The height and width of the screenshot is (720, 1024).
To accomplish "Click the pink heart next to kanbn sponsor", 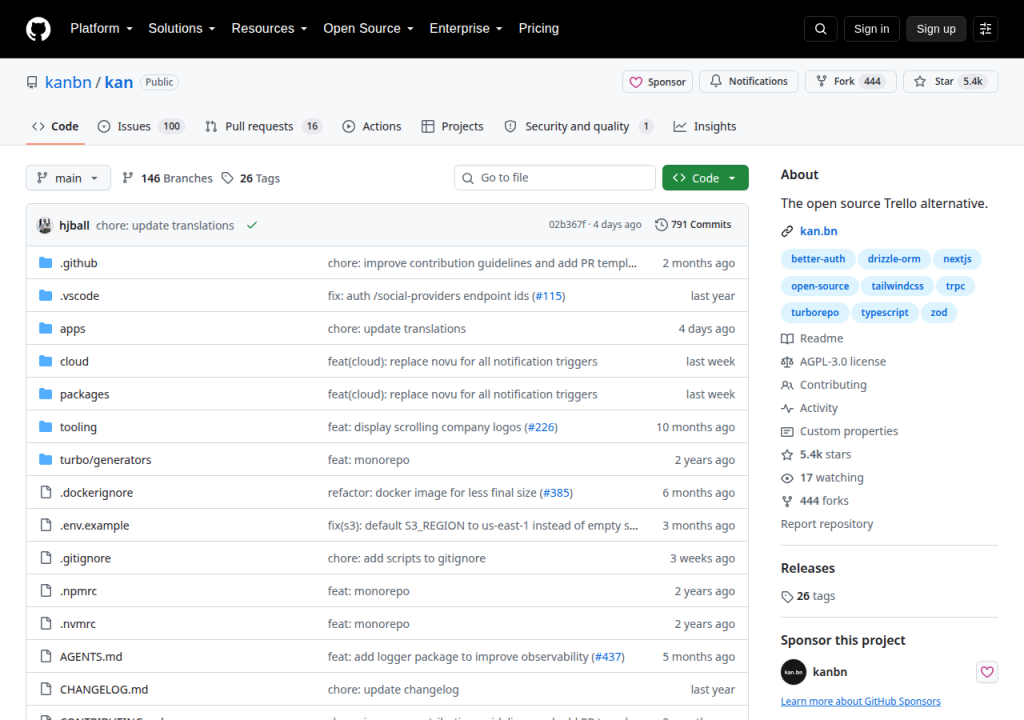I will [987, 672].
